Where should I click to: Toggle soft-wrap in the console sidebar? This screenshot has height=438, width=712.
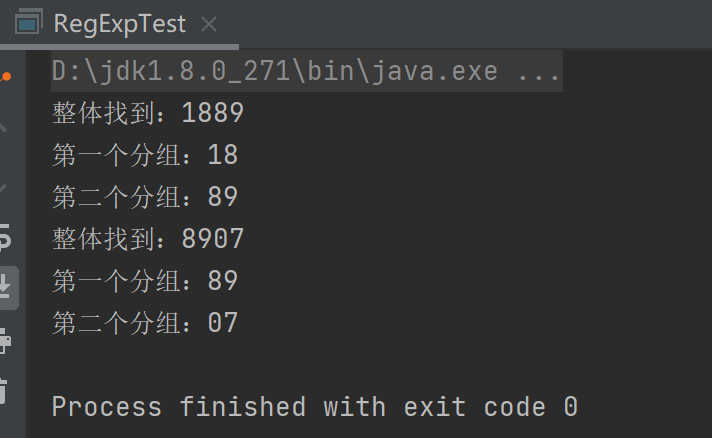click(x=5, y=238)
